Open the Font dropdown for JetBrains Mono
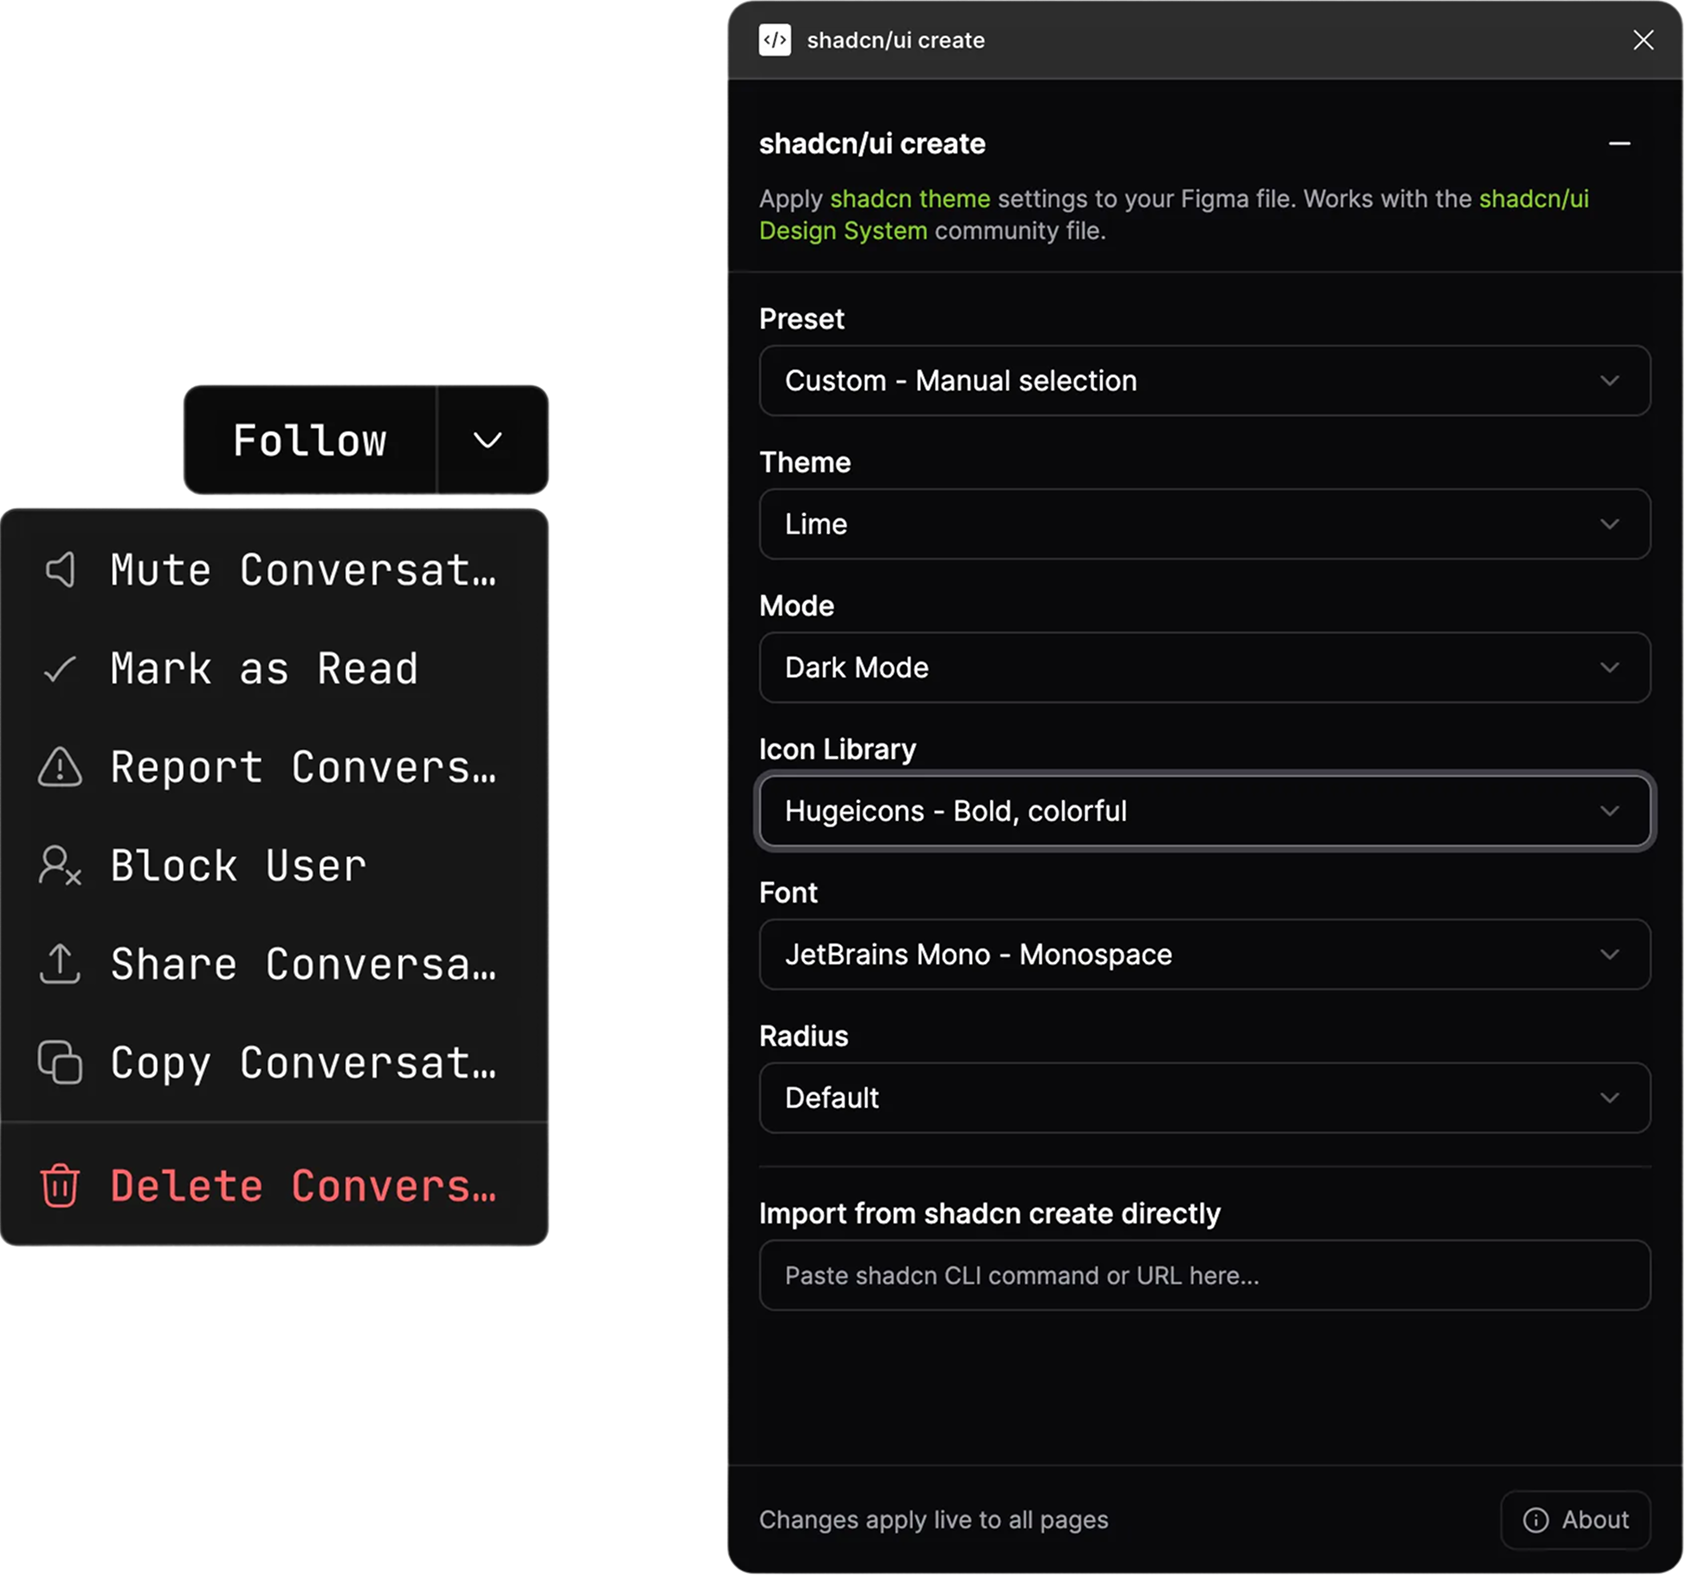The image size is (1686, 1578). pyautogui.click(x=1204, y=955)
